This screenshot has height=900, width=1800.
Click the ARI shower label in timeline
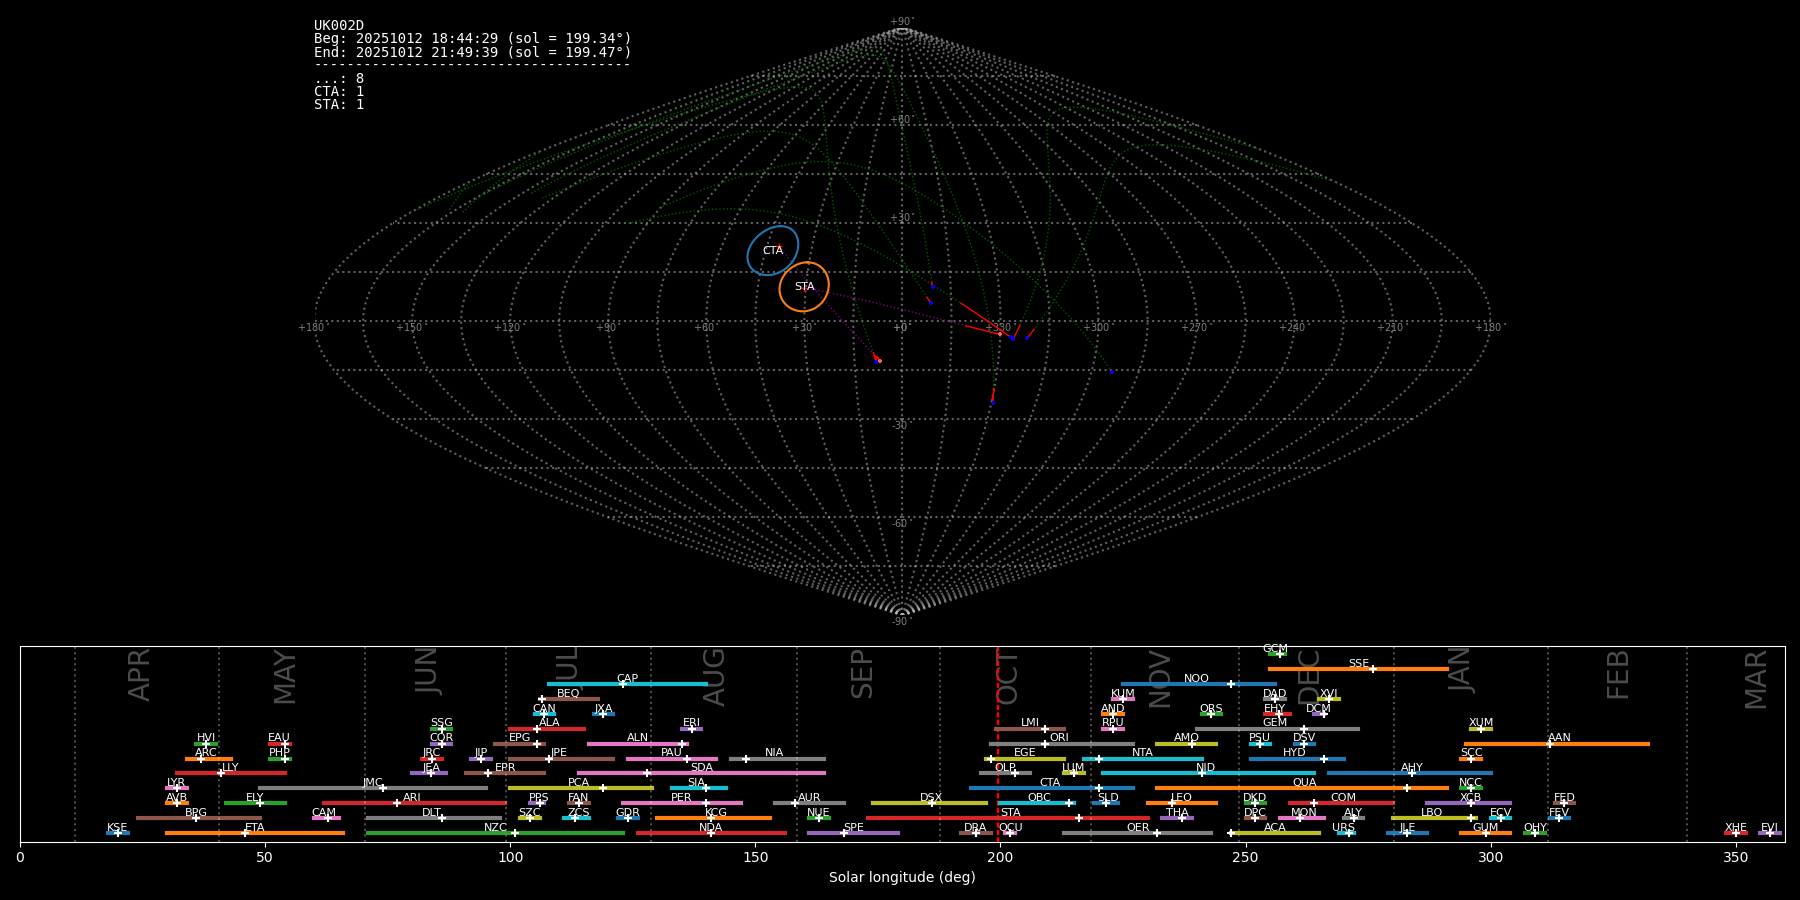point(412,798)
